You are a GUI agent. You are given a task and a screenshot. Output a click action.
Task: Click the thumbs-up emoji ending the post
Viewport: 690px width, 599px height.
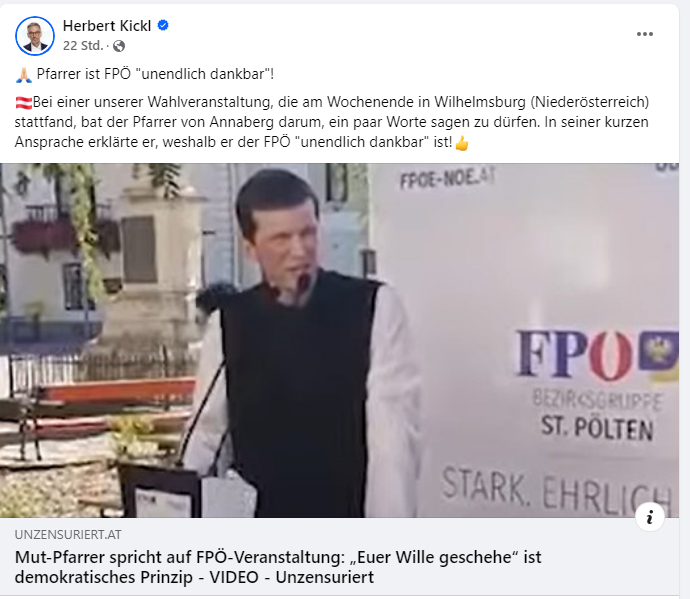pos(462,143)
